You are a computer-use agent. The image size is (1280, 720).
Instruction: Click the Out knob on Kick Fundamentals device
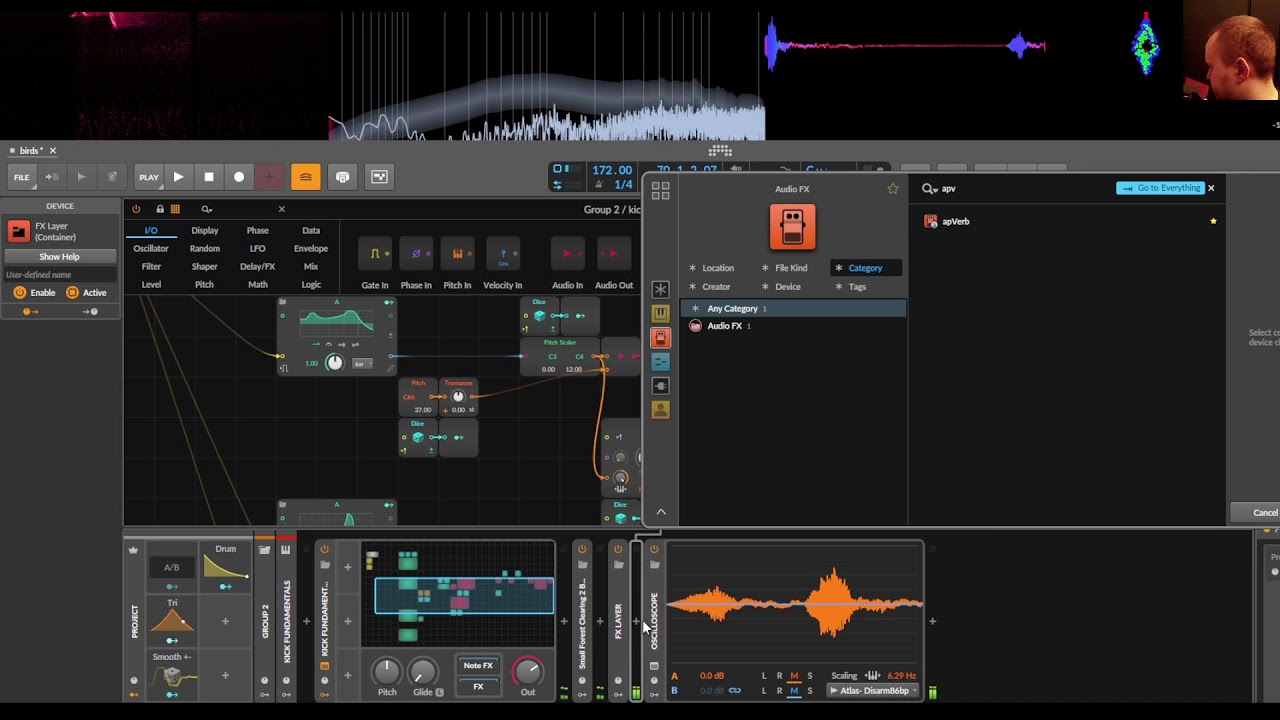[x=528, y=670]
